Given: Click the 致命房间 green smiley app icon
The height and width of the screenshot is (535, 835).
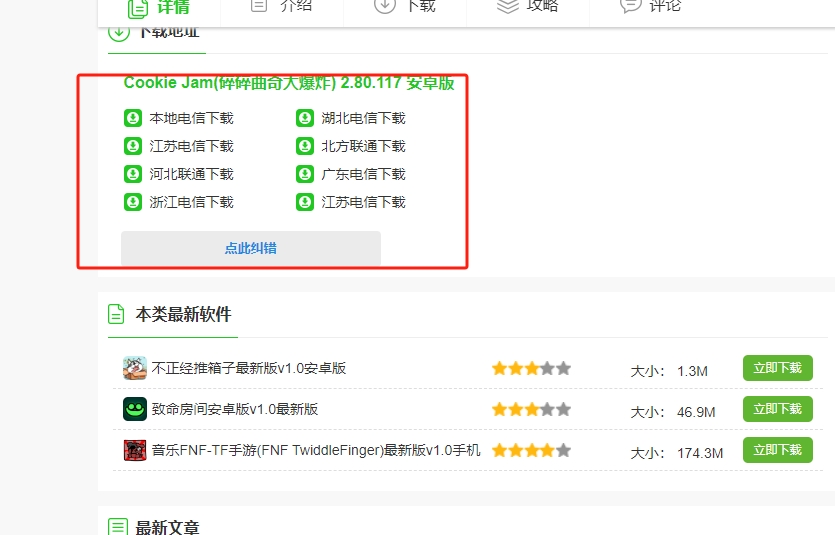Looking at the screenshot, I should [135, 409].
